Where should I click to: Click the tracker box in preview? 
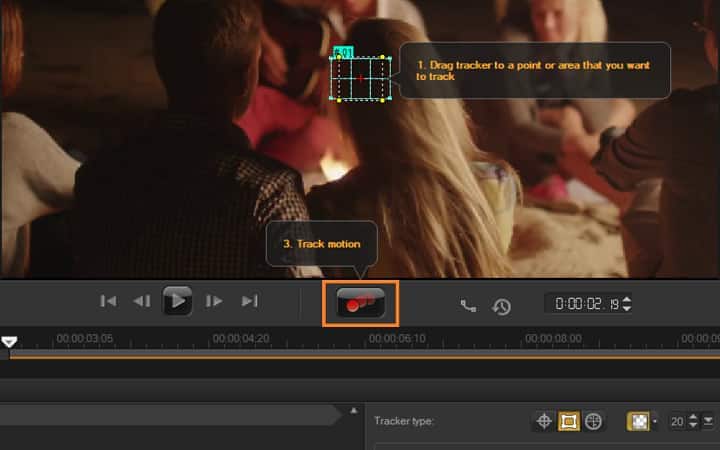click(x=361, y=78)
